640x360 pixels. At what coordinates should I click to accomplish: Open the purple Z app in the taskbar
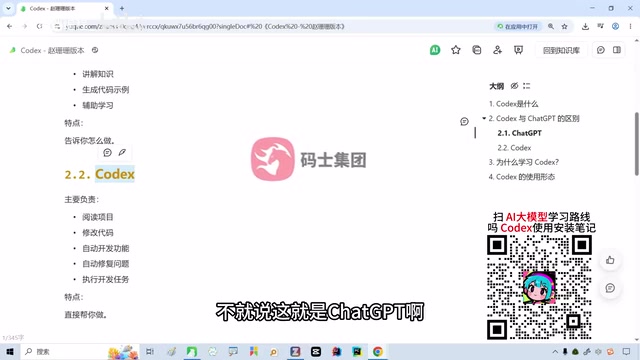point(295,351)
